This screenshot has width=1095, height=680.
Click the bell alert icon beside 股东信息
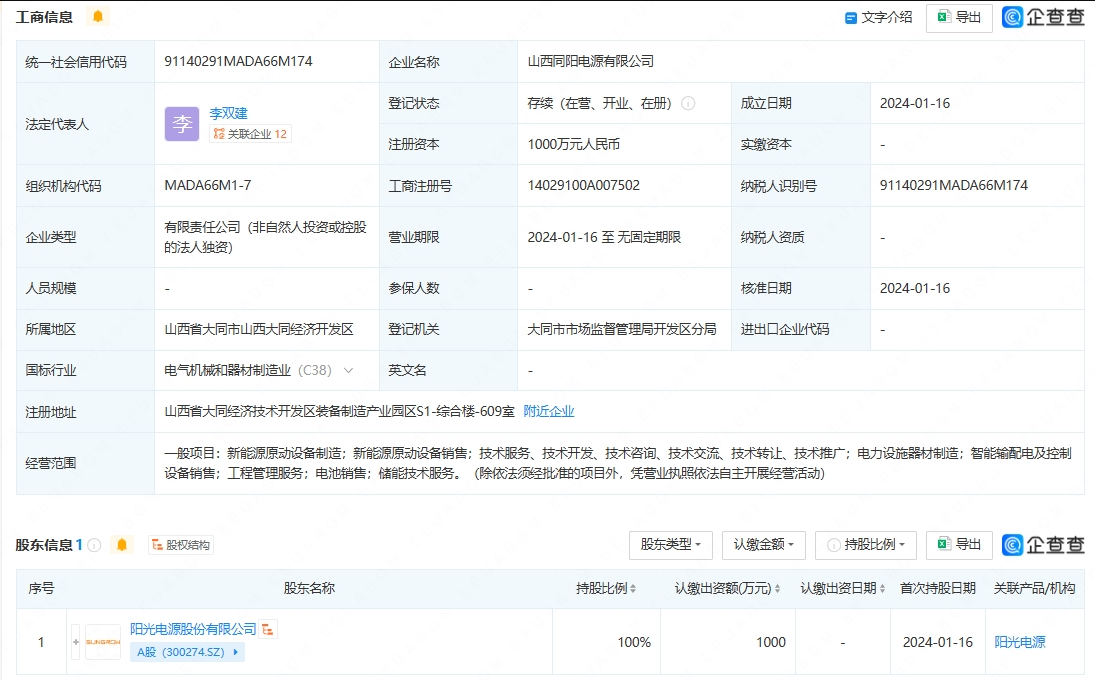coord(122,545)
